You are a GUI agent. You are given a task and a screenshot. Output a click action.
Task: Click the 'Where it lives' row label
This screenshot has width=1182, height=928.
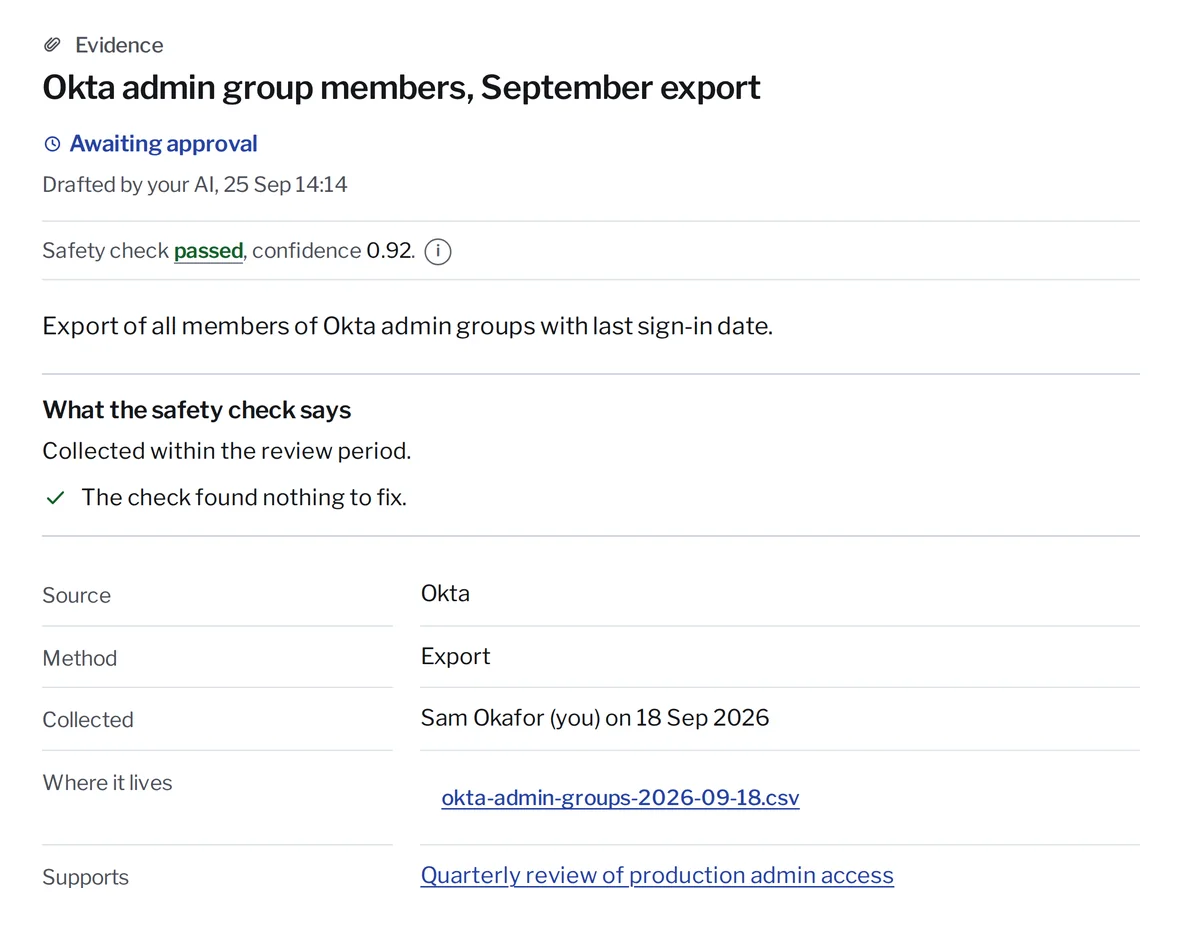point(108,783)
